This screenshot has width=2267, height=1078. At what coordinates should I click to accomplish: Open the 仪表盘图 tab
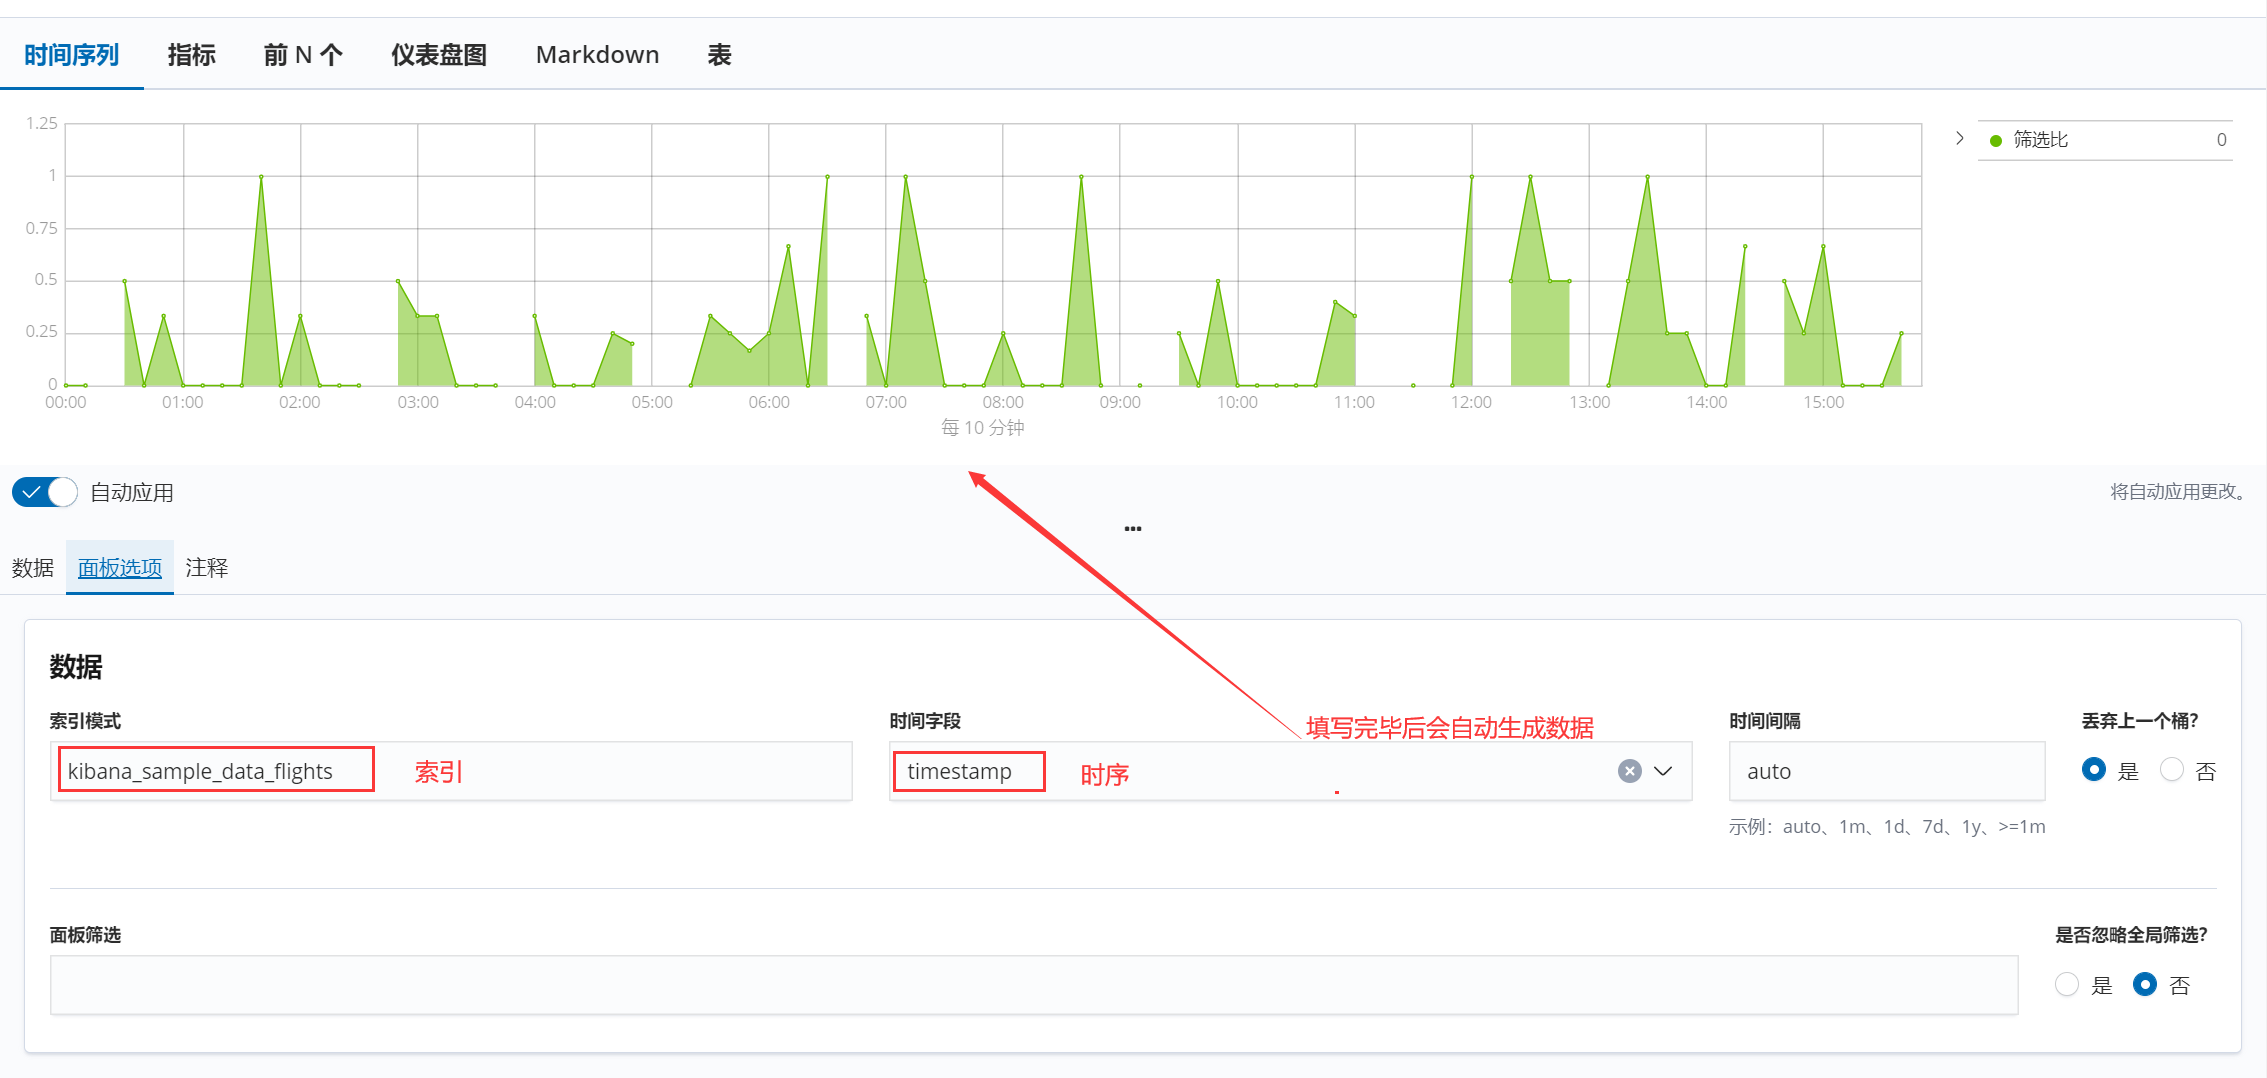pyautogui.click(x=439, y=55)
